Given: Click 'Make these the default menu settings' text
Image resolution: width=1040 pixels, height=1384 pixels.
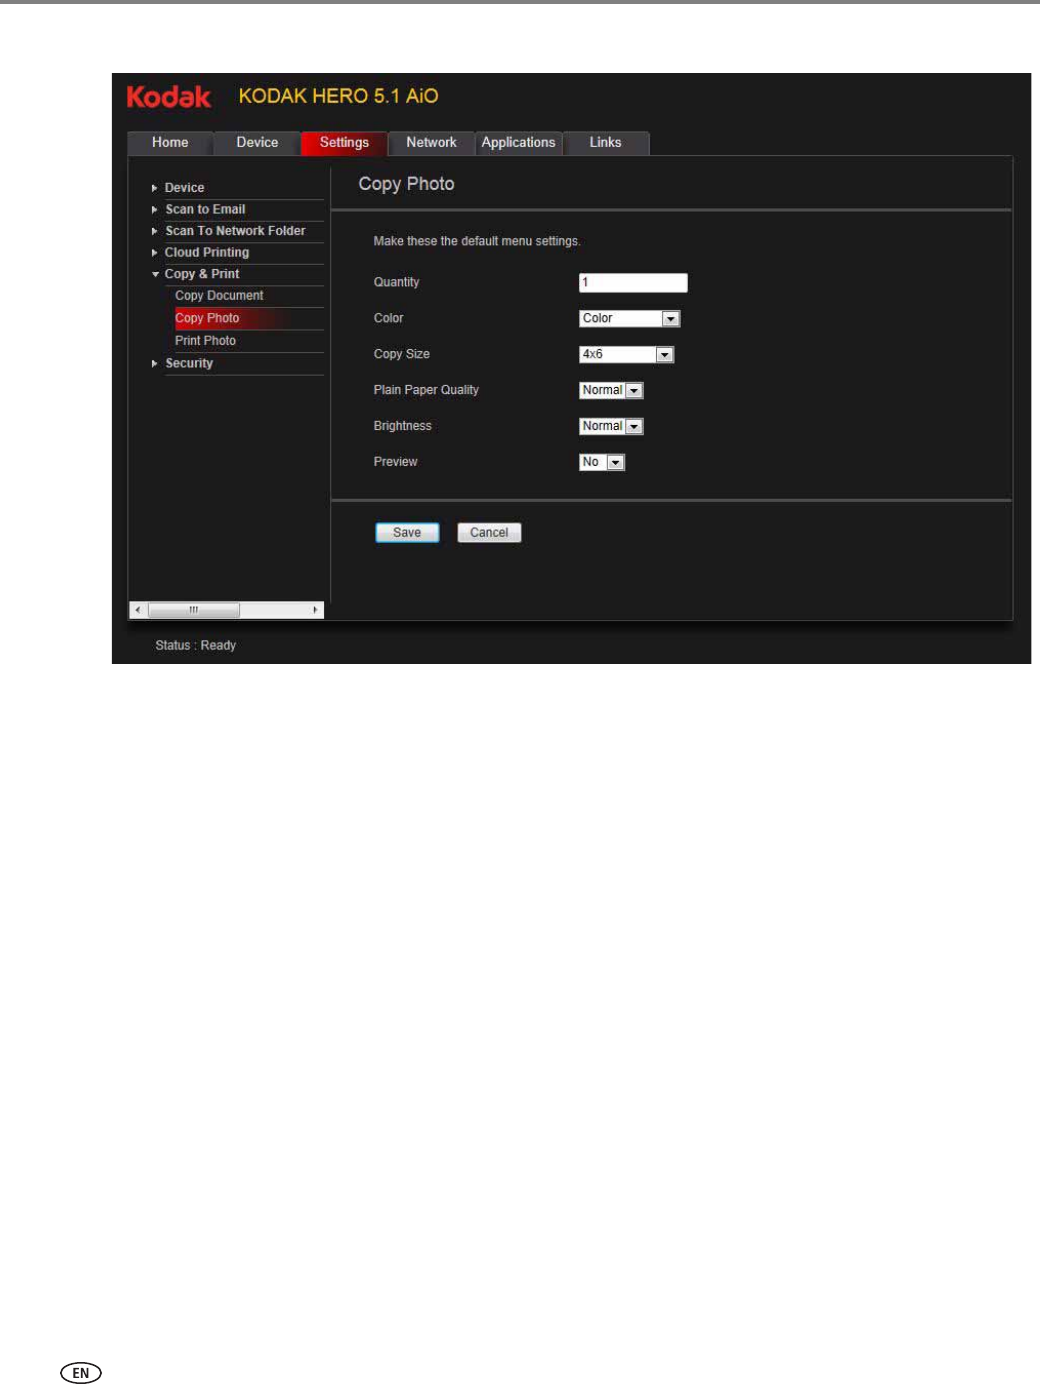Looking at the screenshot, I should pyautogui.click(x=477, y=241).
